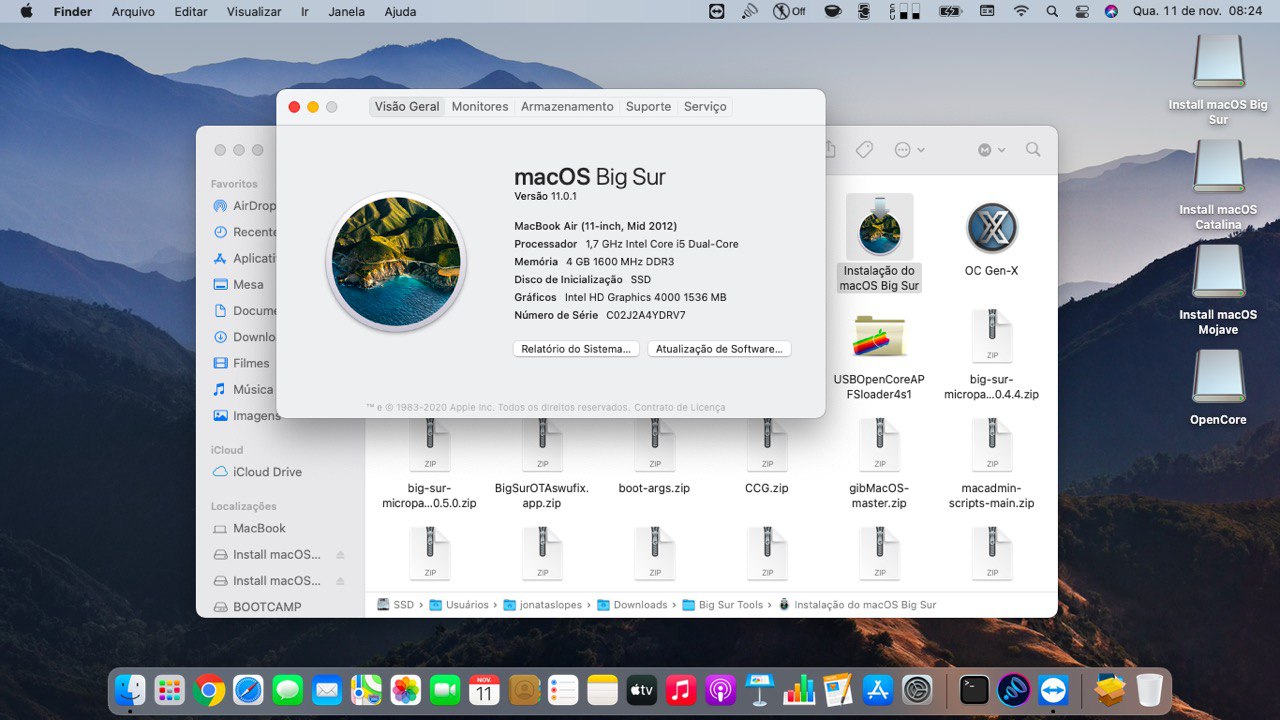
Task: Switch to the Suporte tab
Action: (648, 107)
